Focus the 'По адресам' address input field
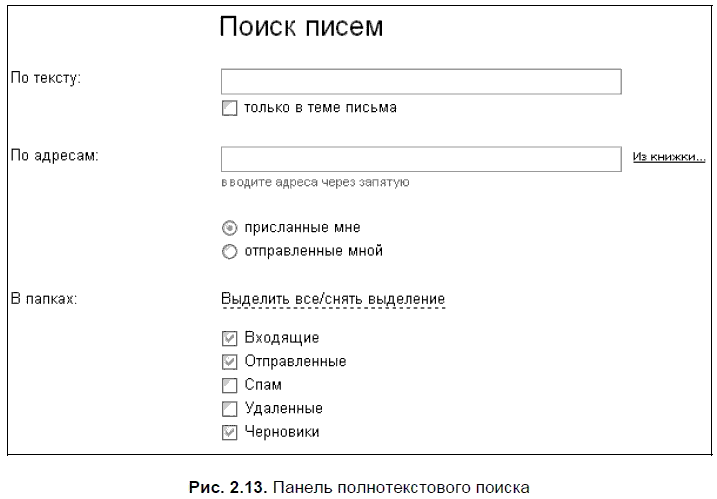The height and width of the screenshot is (499, 717). [421, 160]
